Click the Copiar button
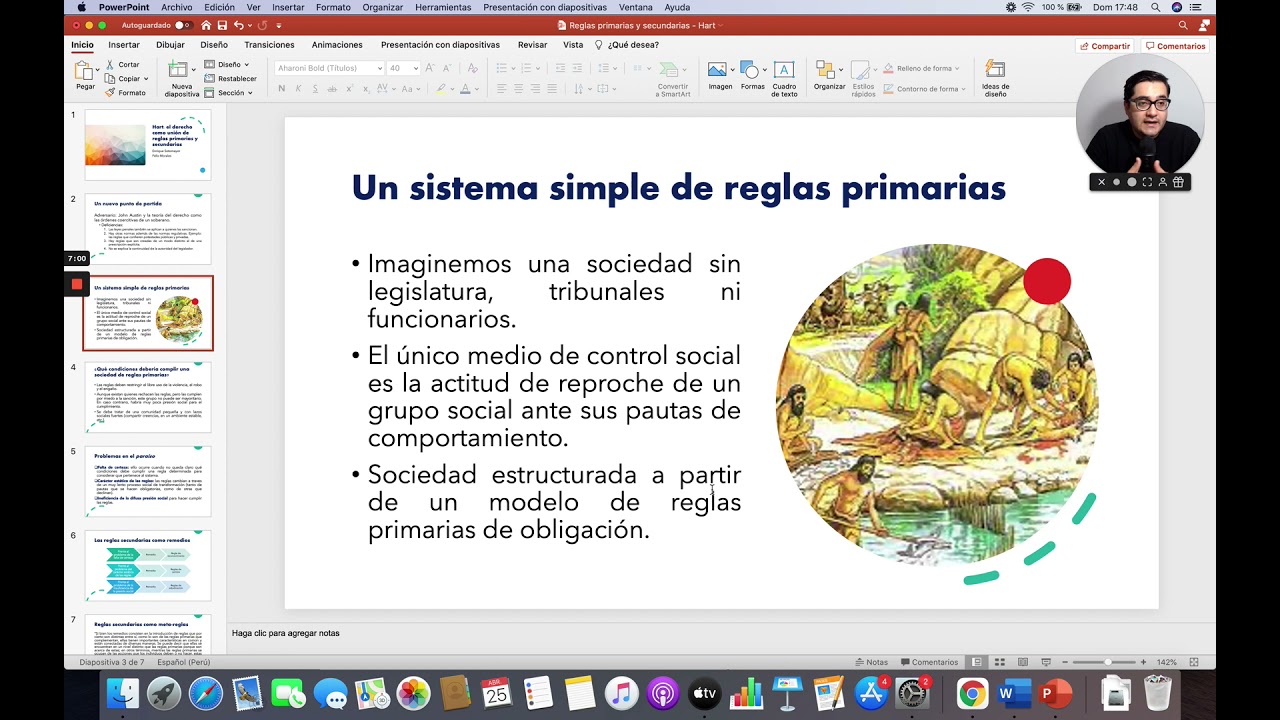 (122, 78)
